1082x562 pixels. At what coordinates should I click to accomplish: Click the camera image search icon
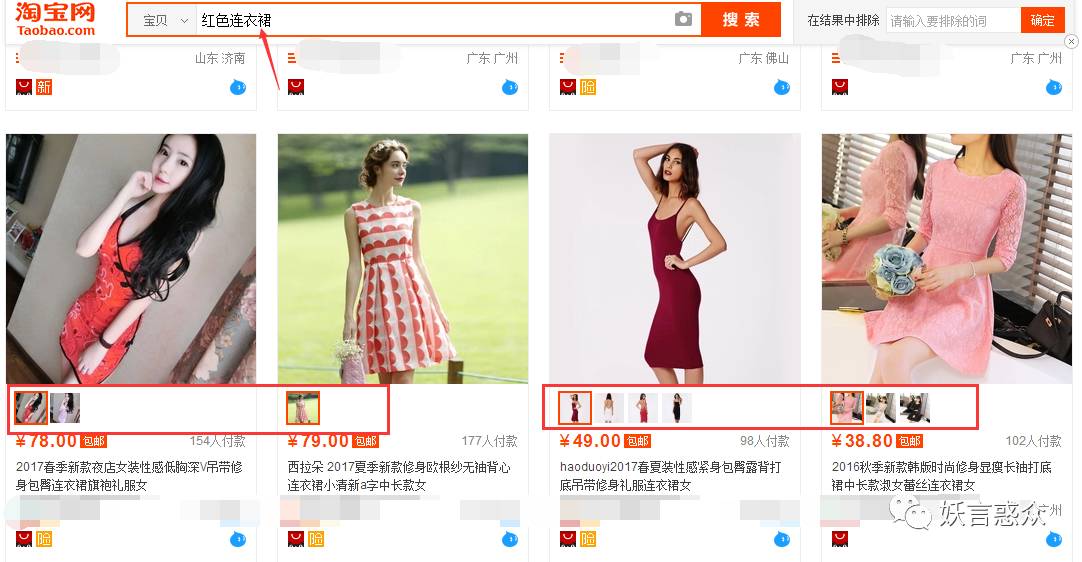click(683, 20)
